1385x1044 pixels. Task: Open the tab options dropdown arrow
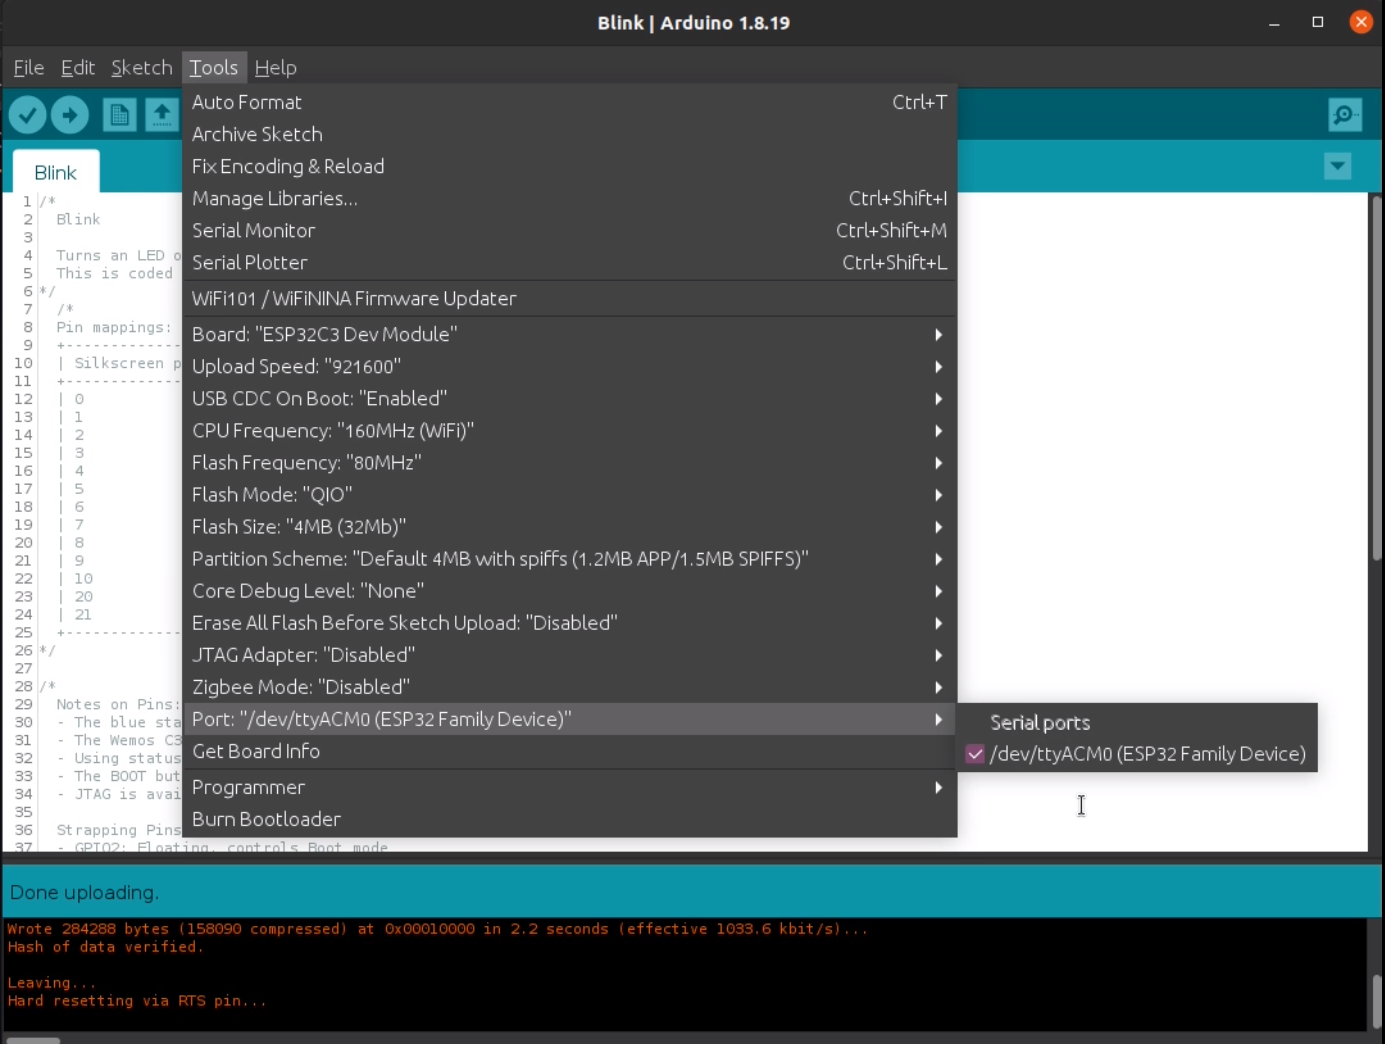(x=1337, y=166)
